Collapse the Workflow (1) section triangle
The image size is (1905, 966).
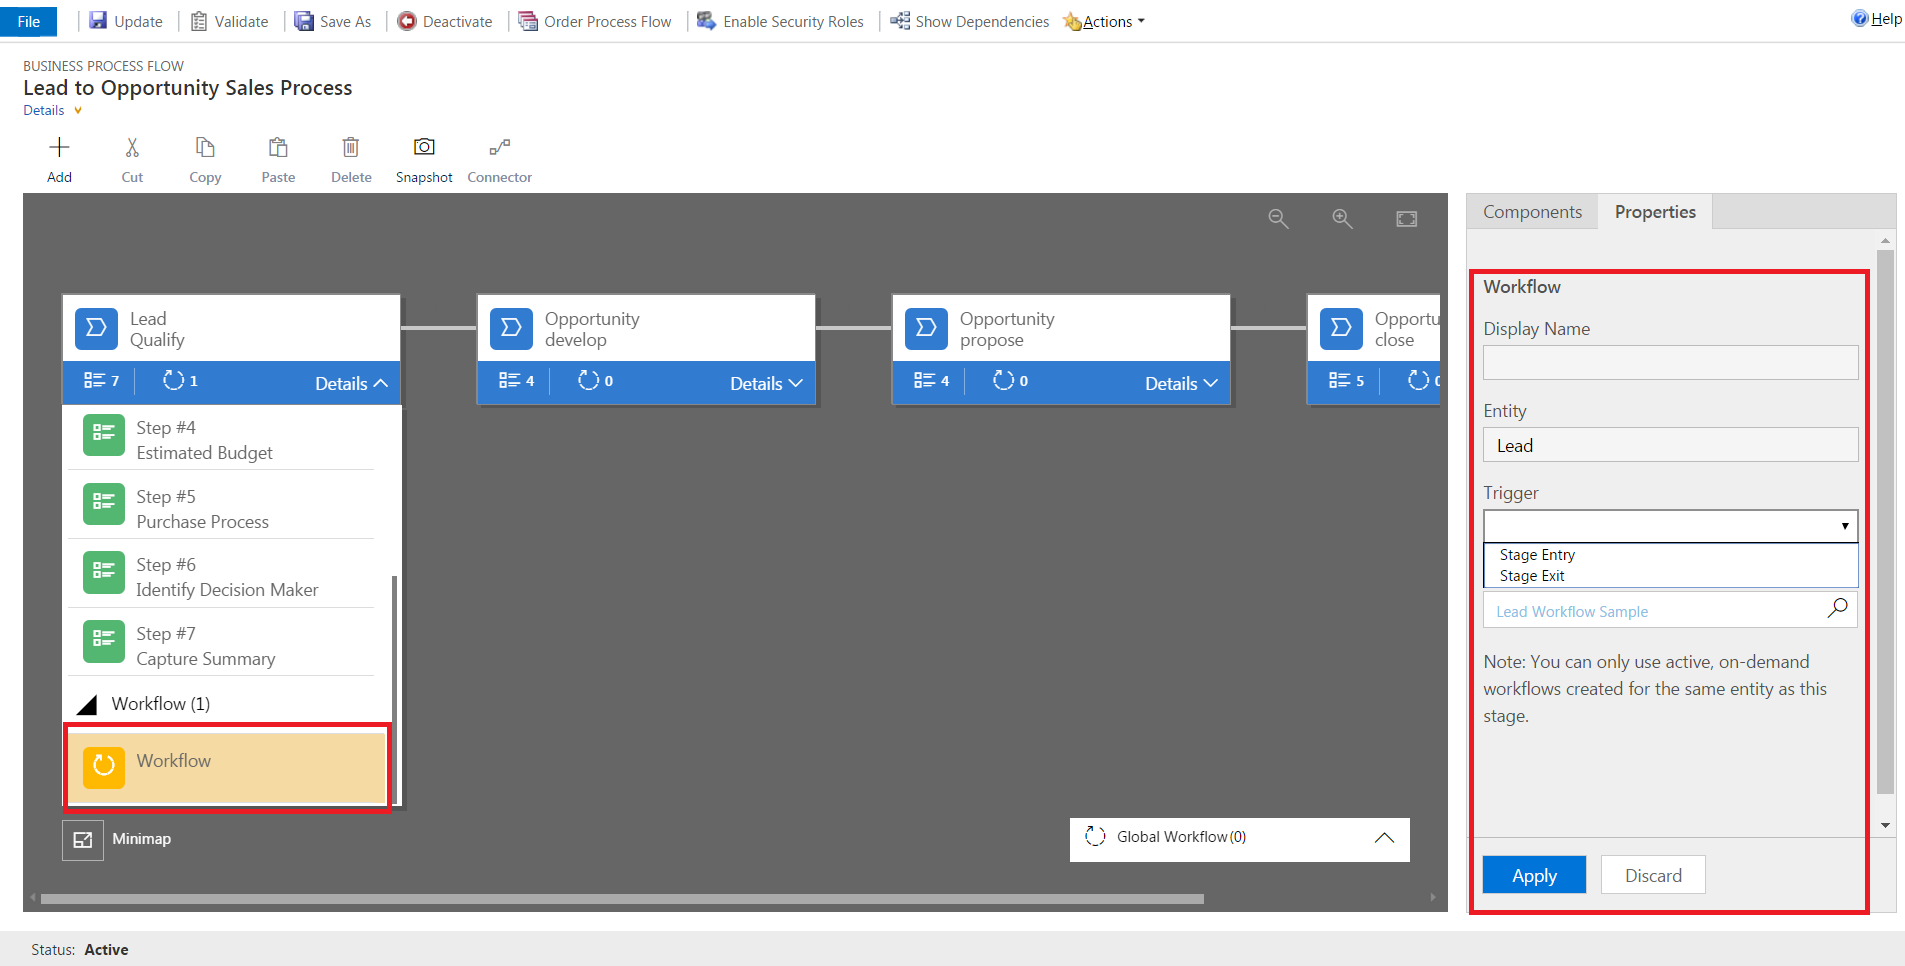pyautogui.click(x=88, y=705)
